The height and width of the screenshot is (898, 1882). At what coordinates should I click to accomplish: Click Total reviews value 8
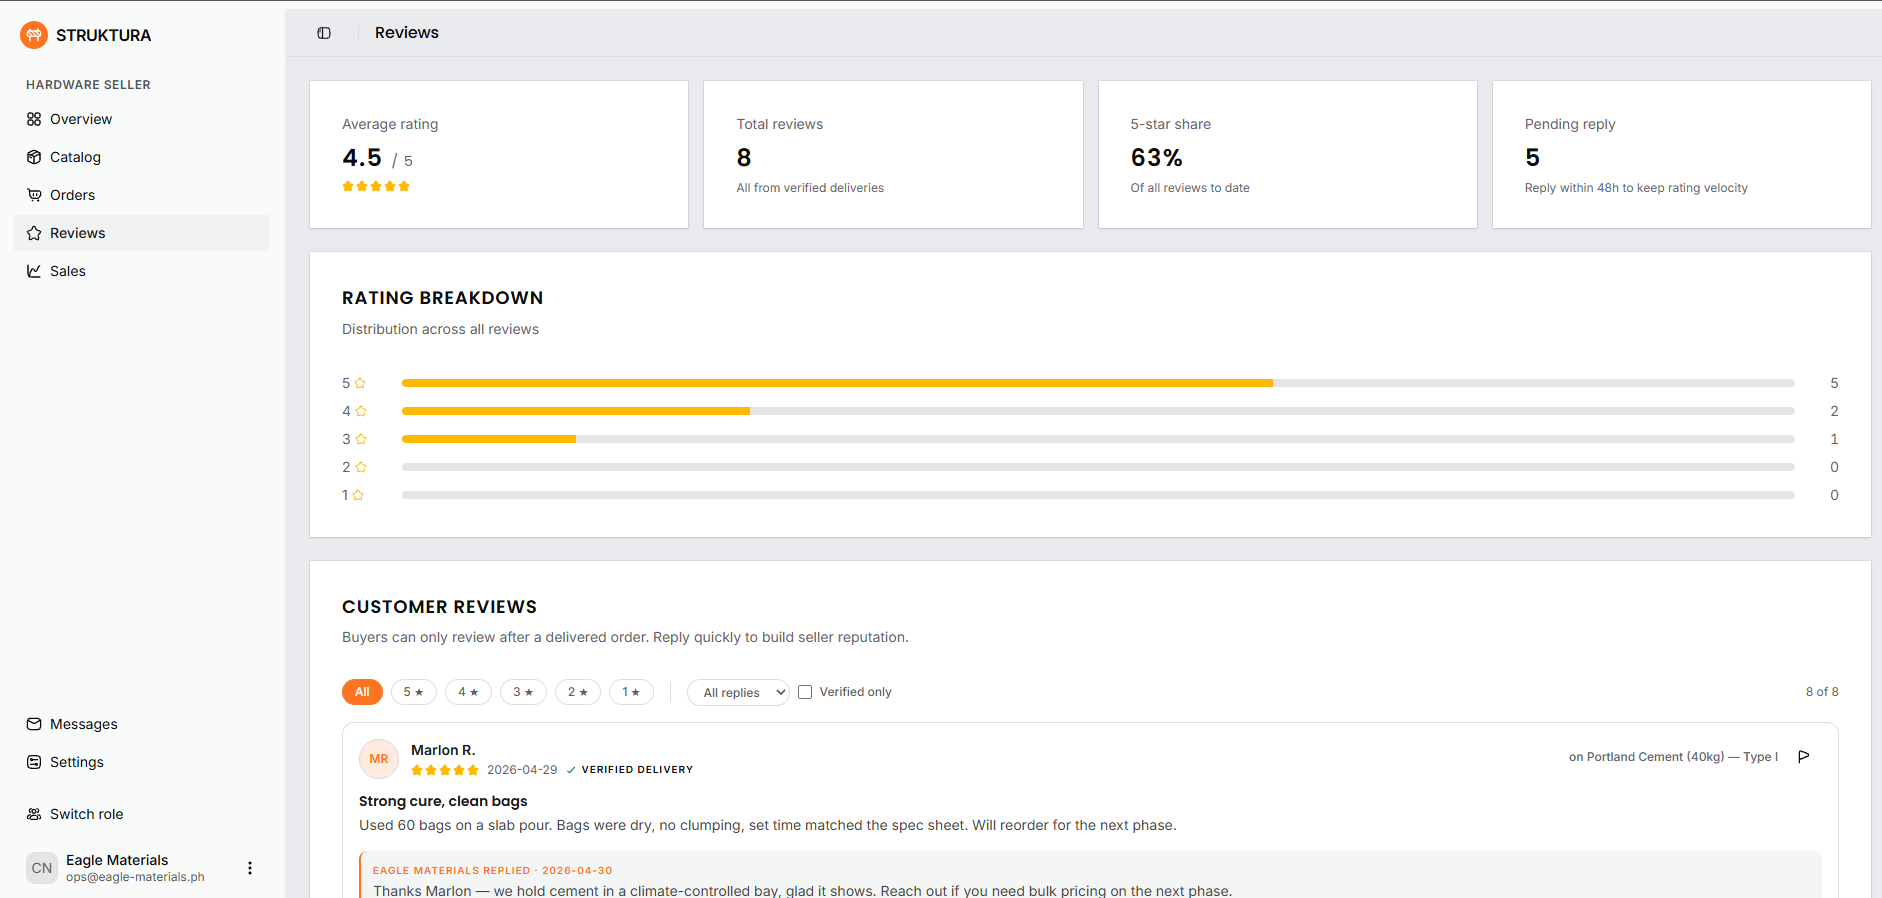click(744, 158)
